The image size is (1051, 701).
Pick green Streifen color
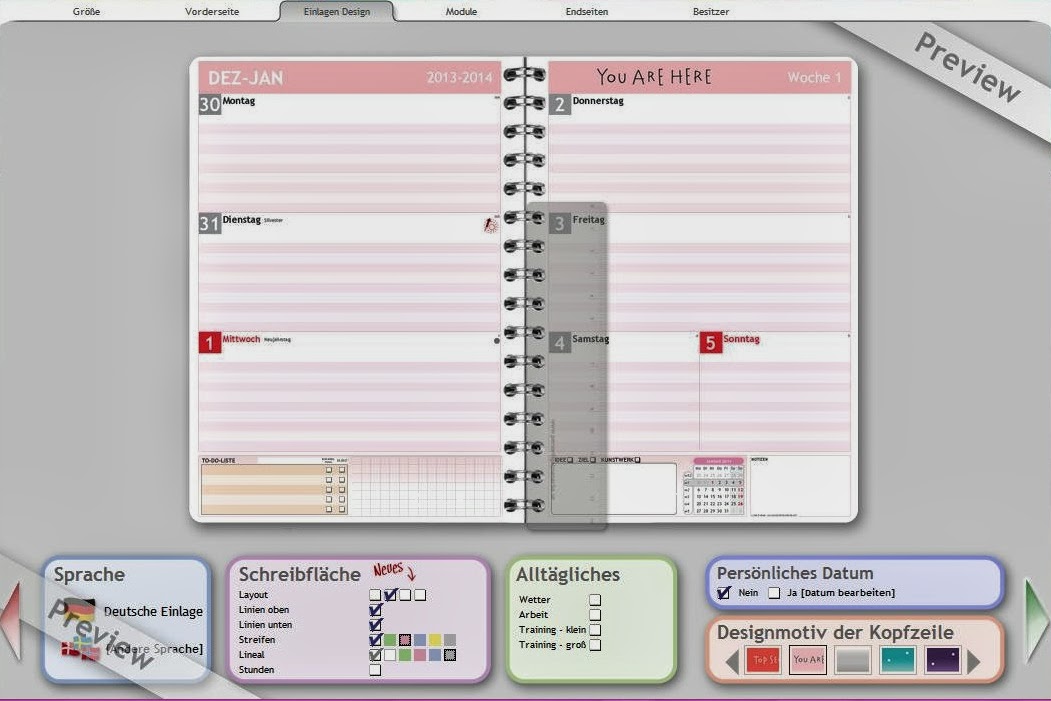point(390,640)
